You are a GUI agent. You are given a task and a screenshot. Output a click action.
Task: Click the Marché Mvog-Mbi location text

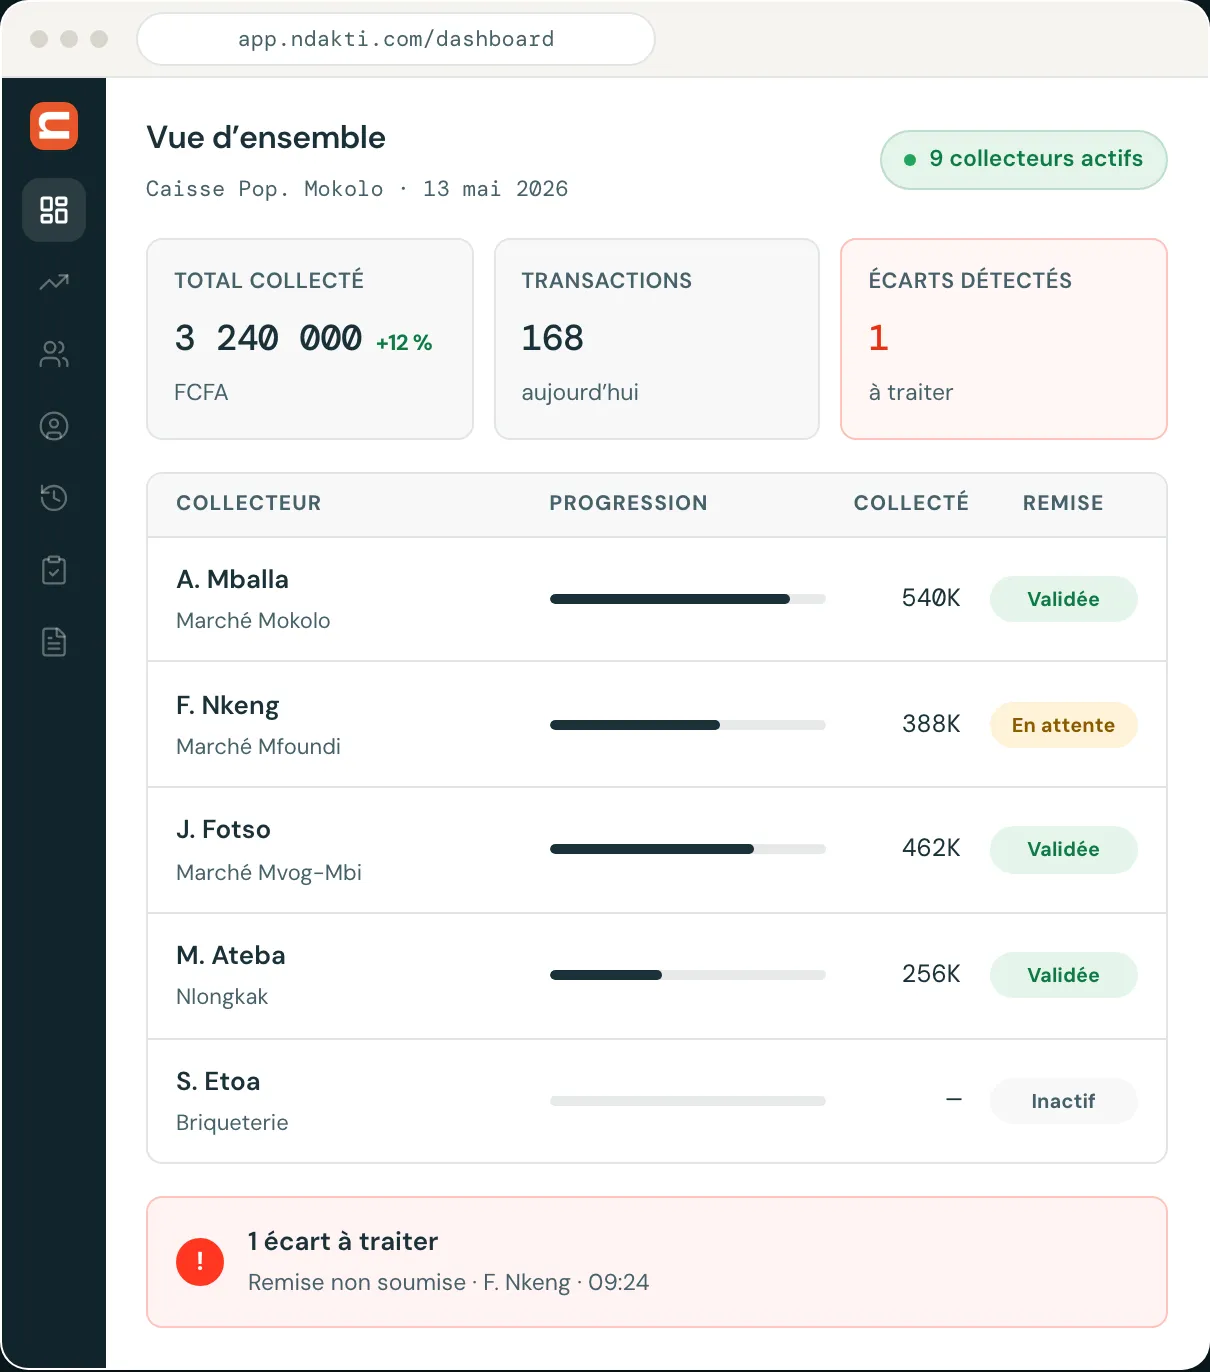[269, 872]
